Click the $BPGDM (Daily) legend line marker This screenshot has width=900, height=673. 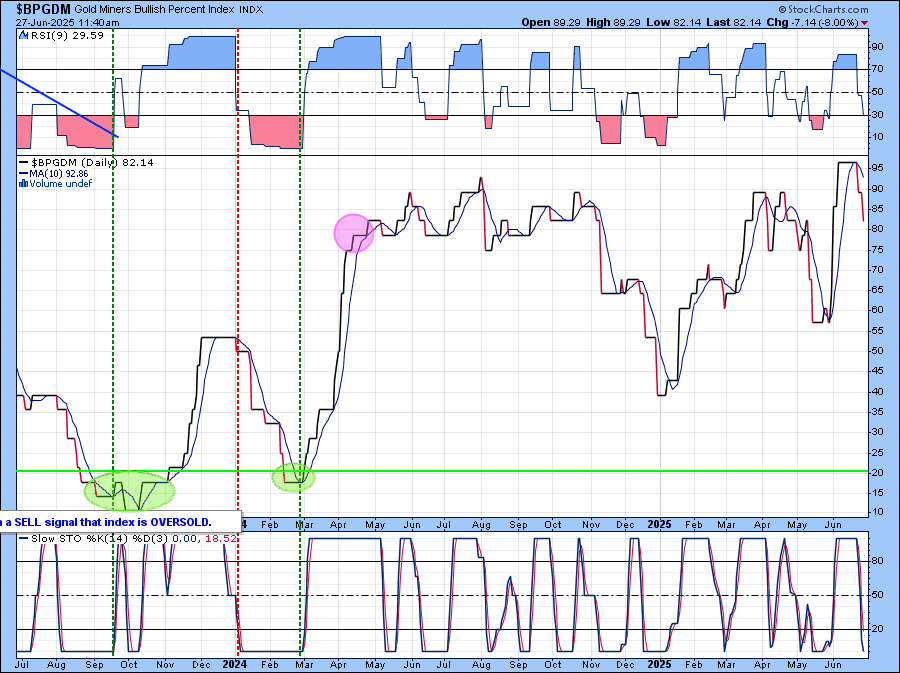[24, 162]
